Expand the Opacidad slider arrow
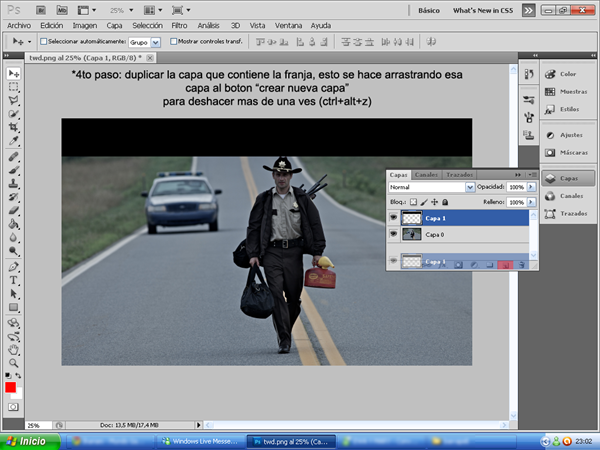 [531, 187]
